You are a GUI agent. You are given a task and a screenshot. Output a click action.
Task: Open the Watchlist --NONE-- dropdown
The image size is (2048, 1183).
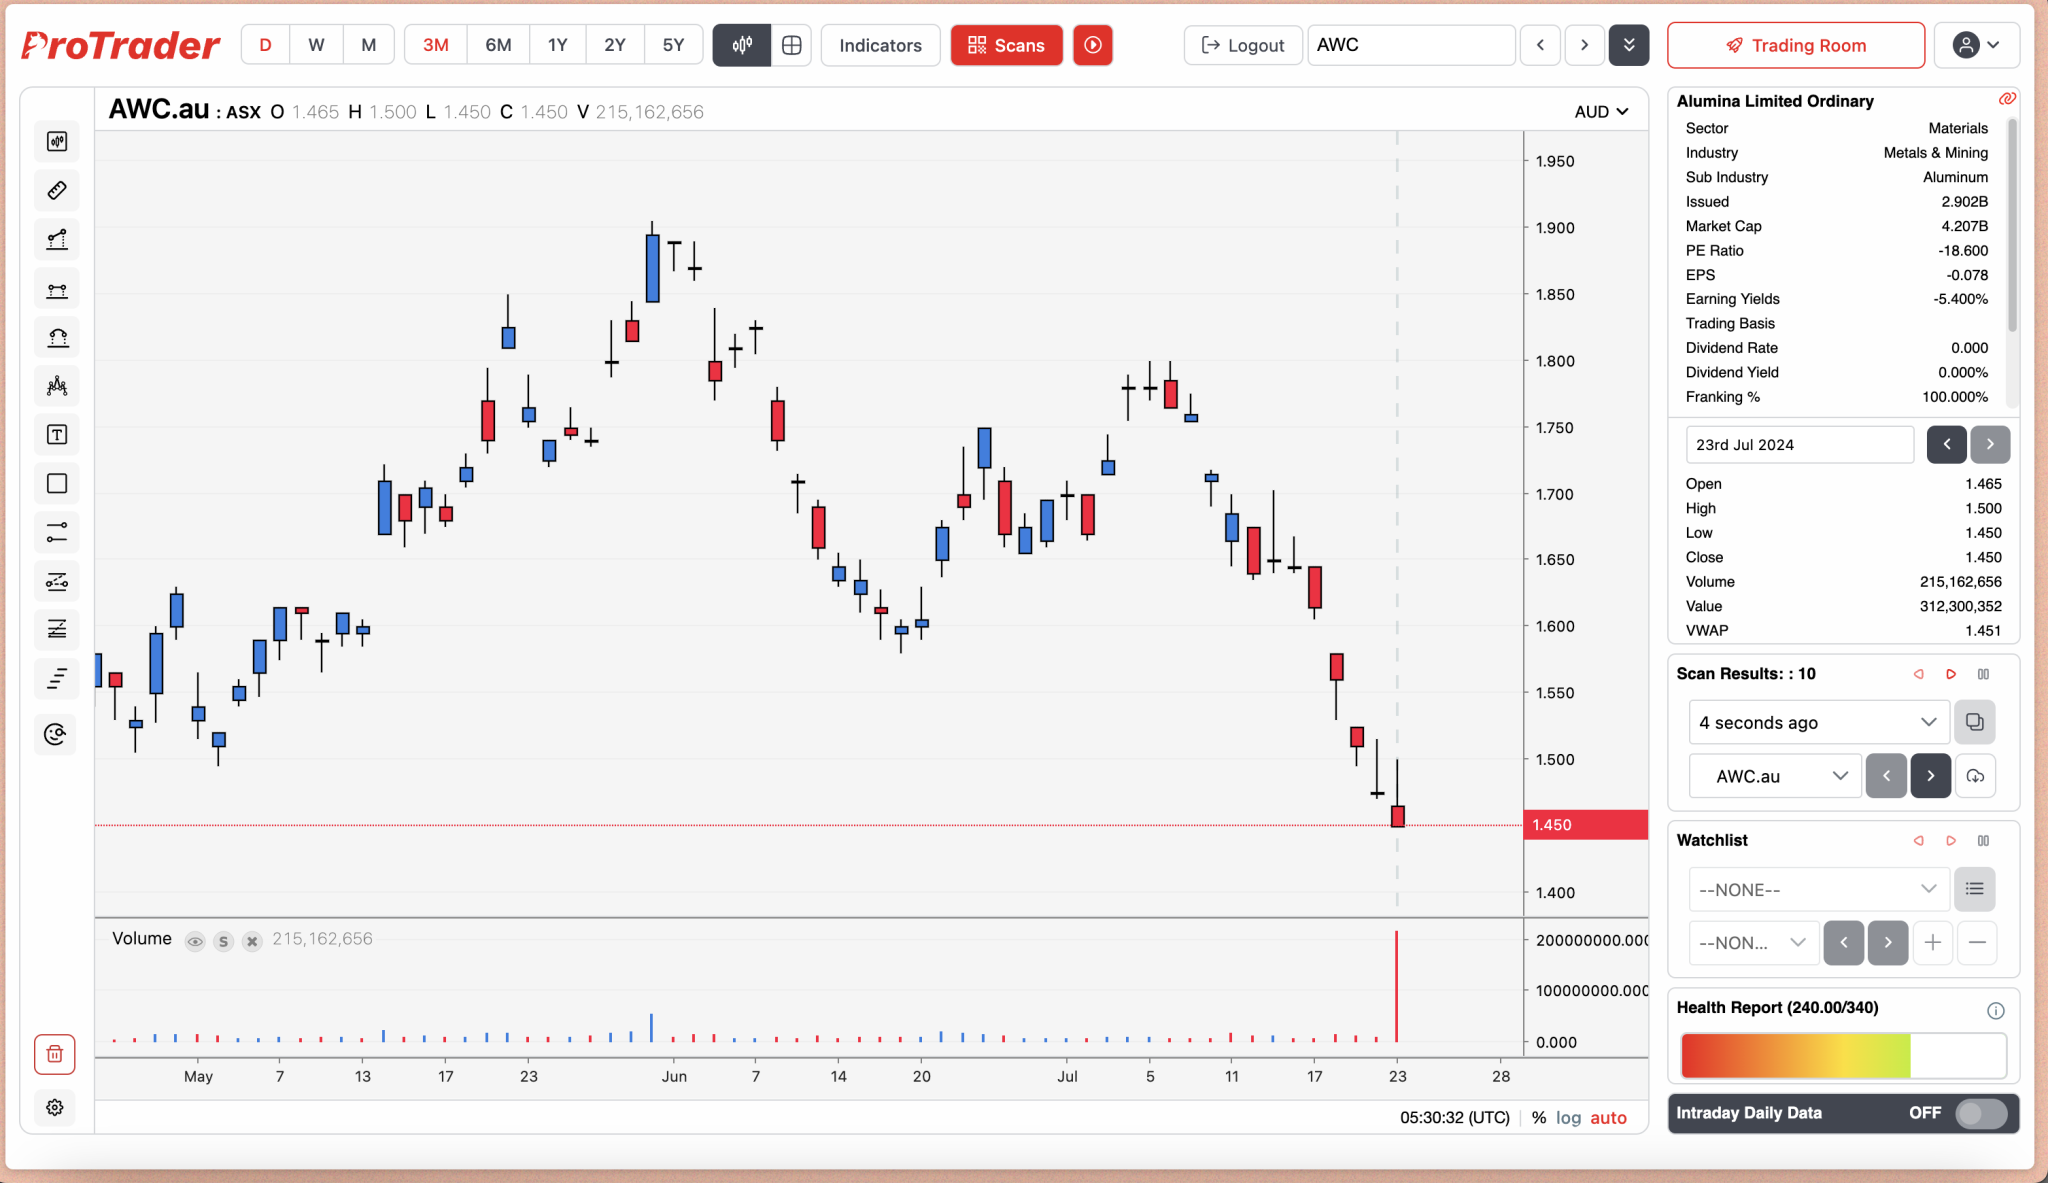click(1817, 889)
